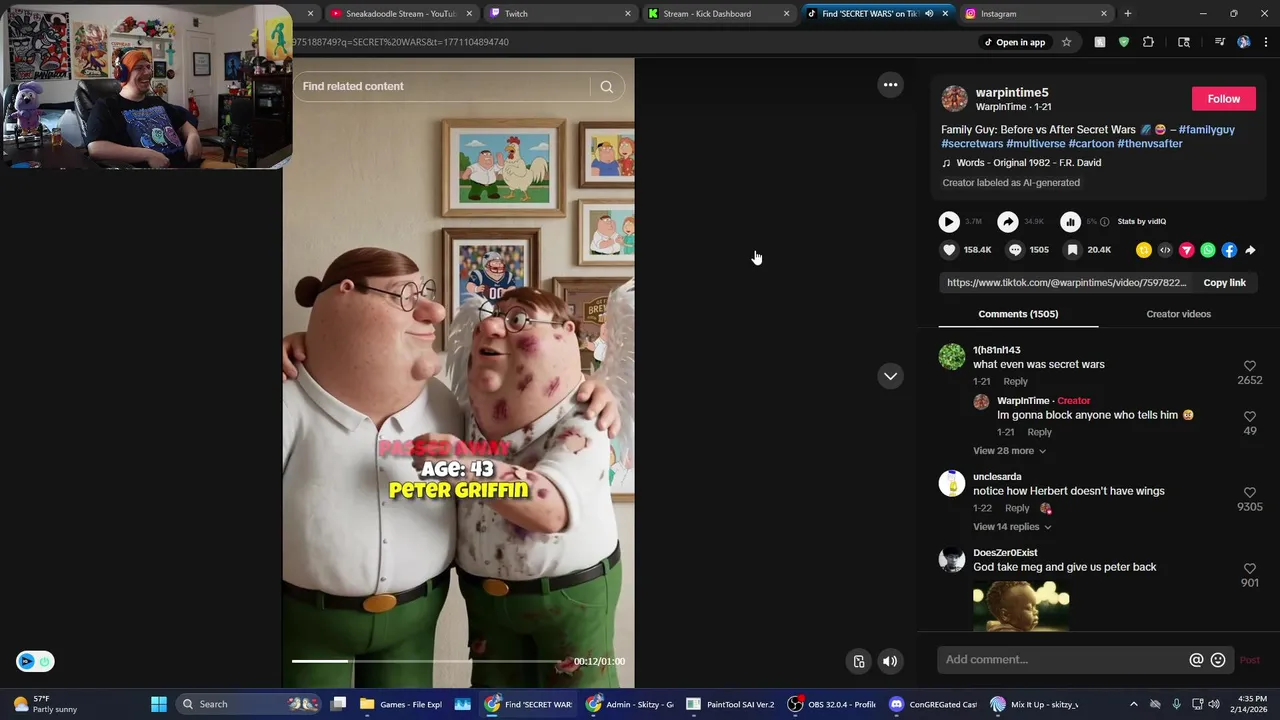Get embed code via the </> icon

[x=1165, y=250]
